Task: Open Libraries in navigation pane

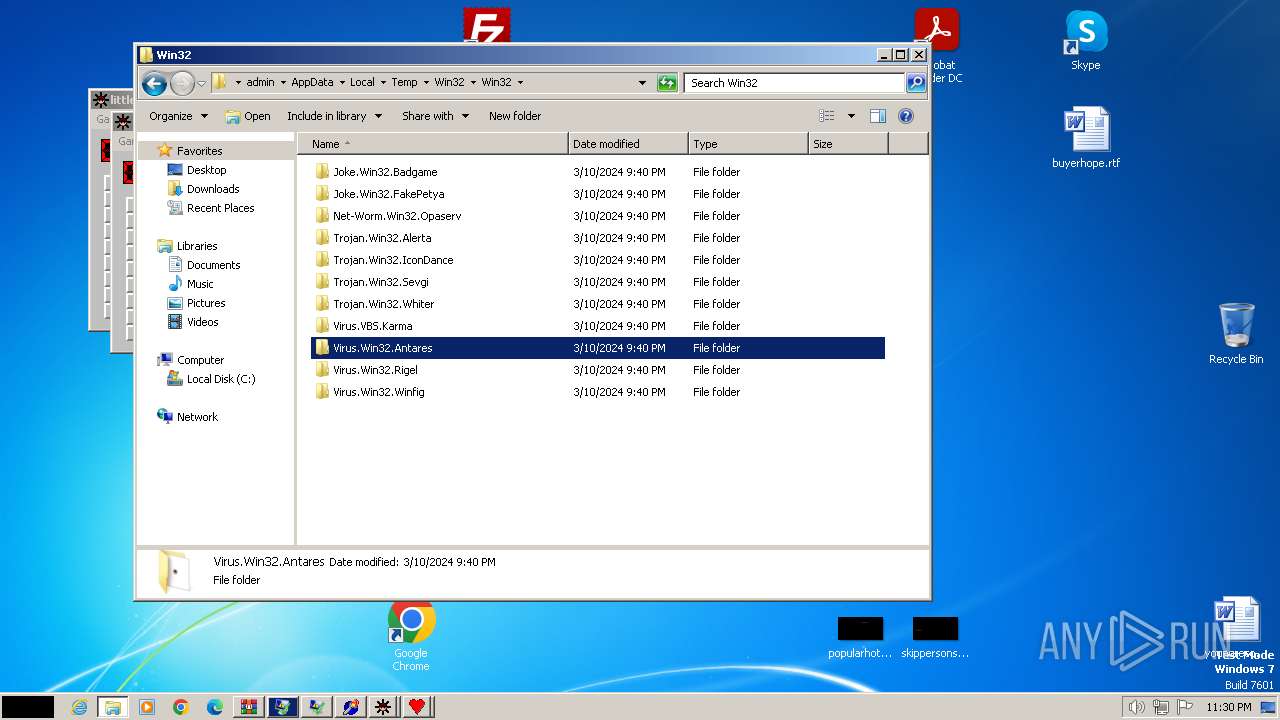Action: [197, 246]
